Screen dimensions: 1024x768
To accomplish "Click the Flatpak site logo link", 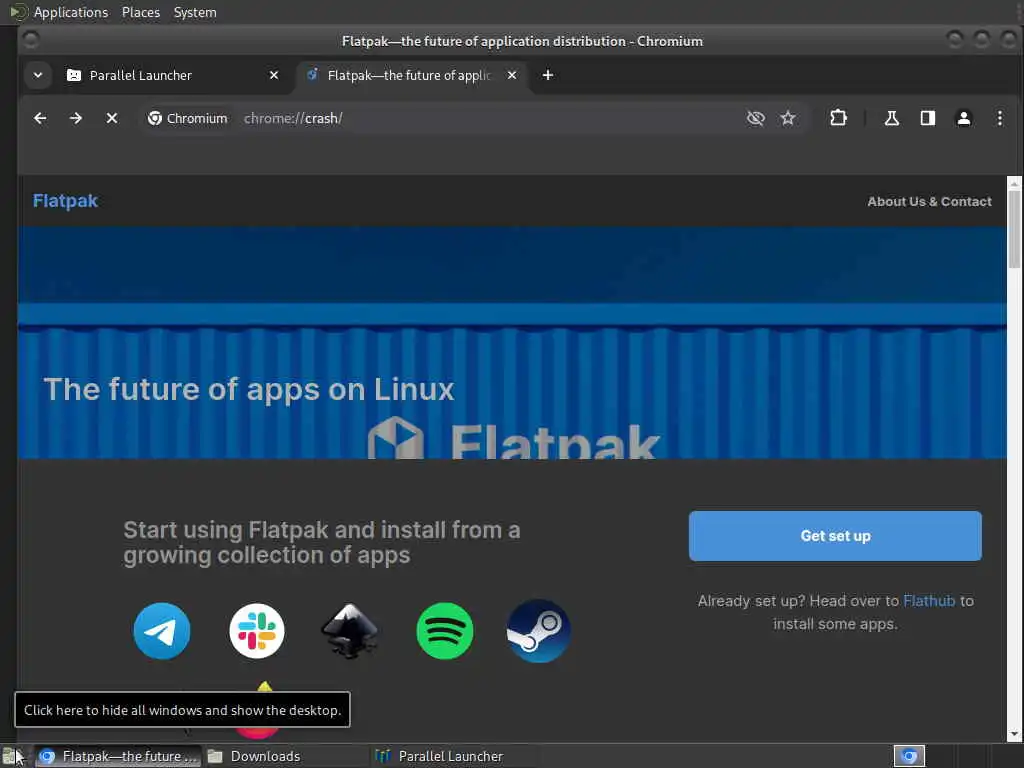I will click(x=65, y=200).
